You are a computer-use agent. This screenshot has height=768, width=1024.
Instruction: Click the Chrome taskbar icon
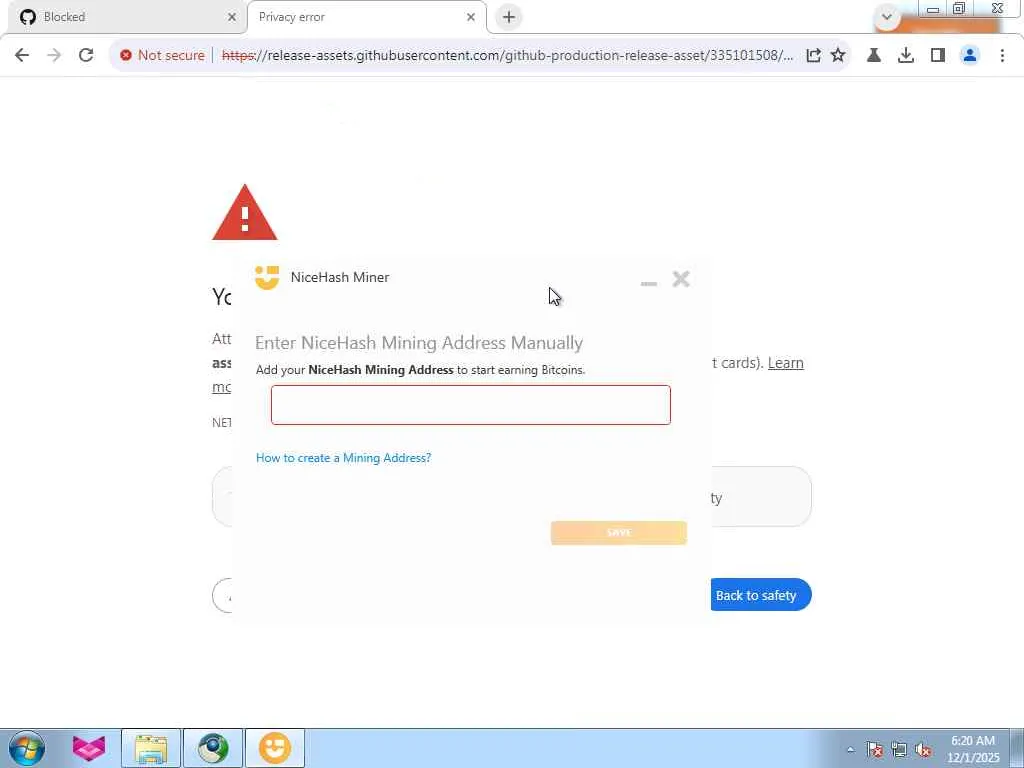tap(213, 748)
